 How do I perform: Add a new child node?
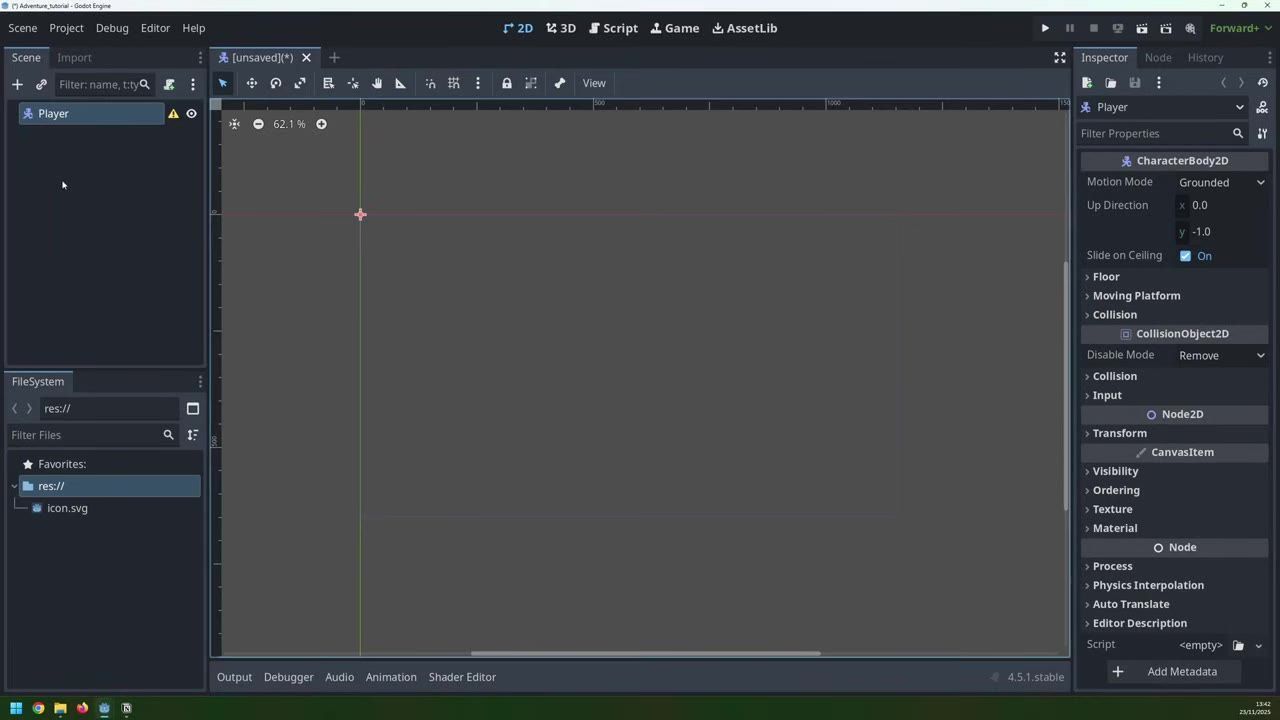tap(17, 84)
